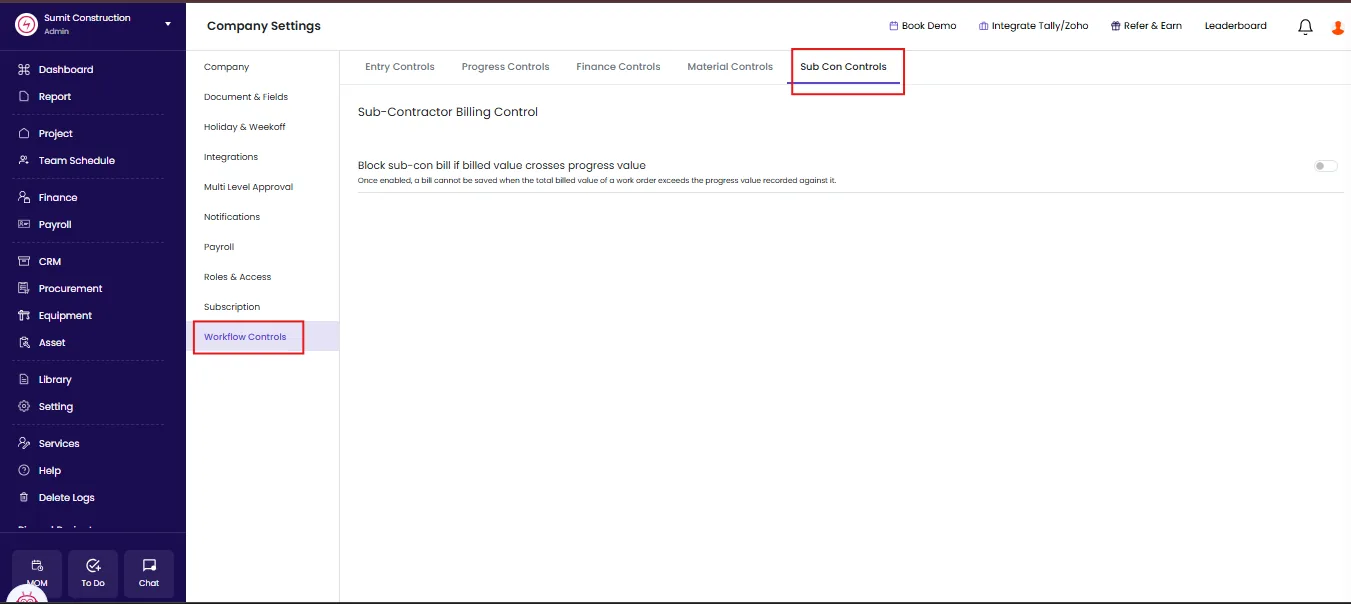Click the calendar icon beside Book Demo
Viewport: 1351px width, 604px height.
(894, 26)
